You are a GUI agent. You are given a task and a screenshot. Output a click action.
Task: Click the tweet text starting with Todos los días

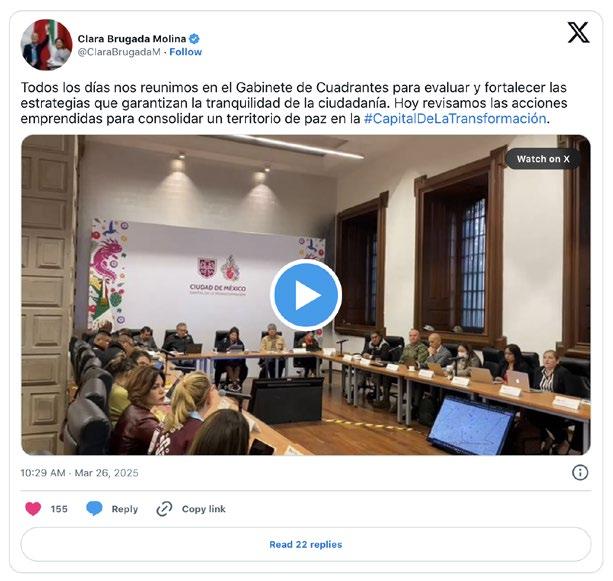[294, 103]
